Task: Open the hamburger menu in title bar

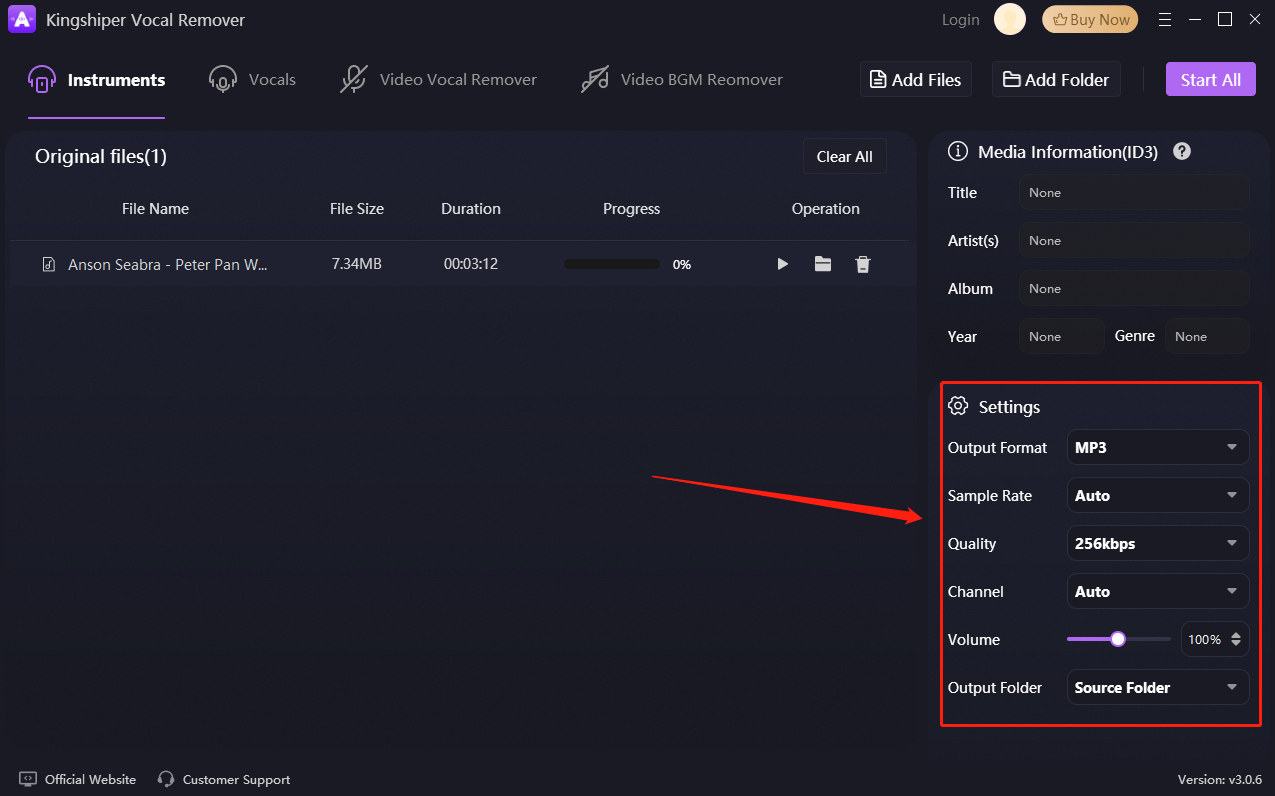Action: 1164,19
